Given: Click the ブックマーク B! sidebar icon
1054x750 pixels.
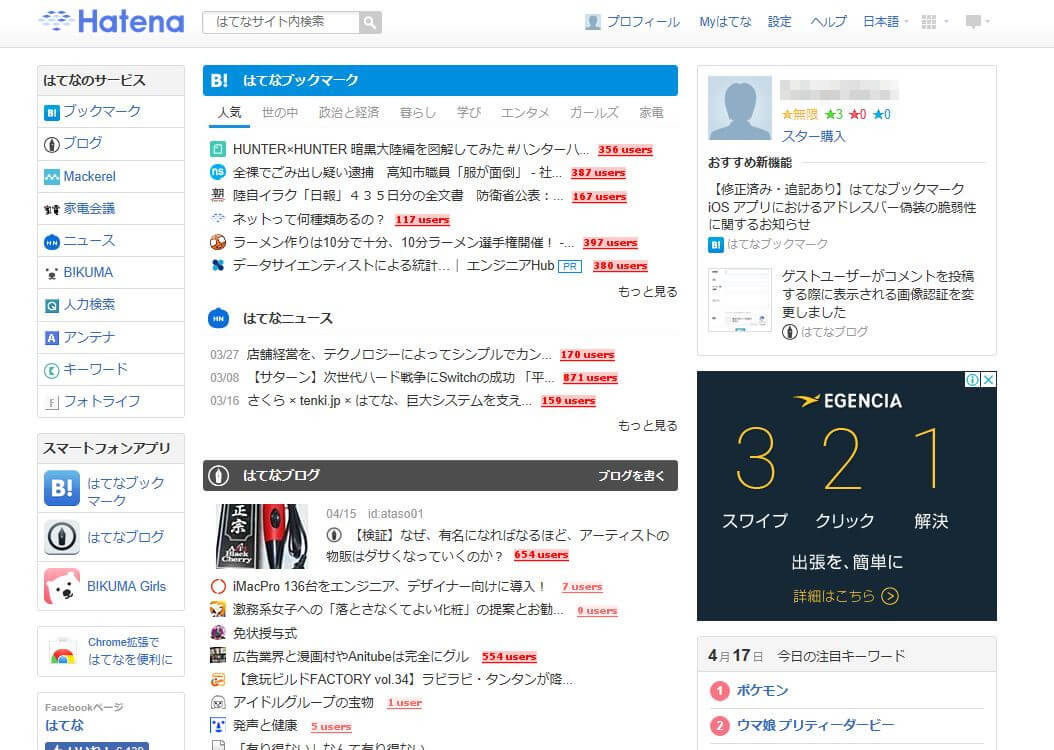Looking at the screenshot, I should coord(52,112).
